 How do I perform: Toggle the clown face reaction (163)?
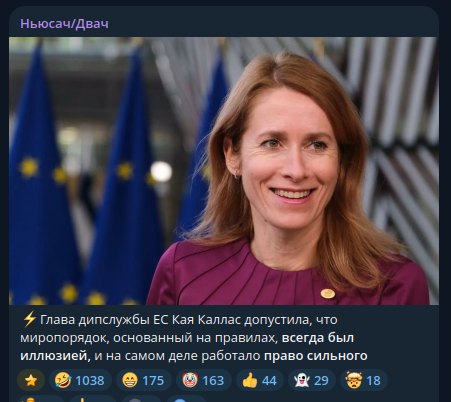(204, 380)
